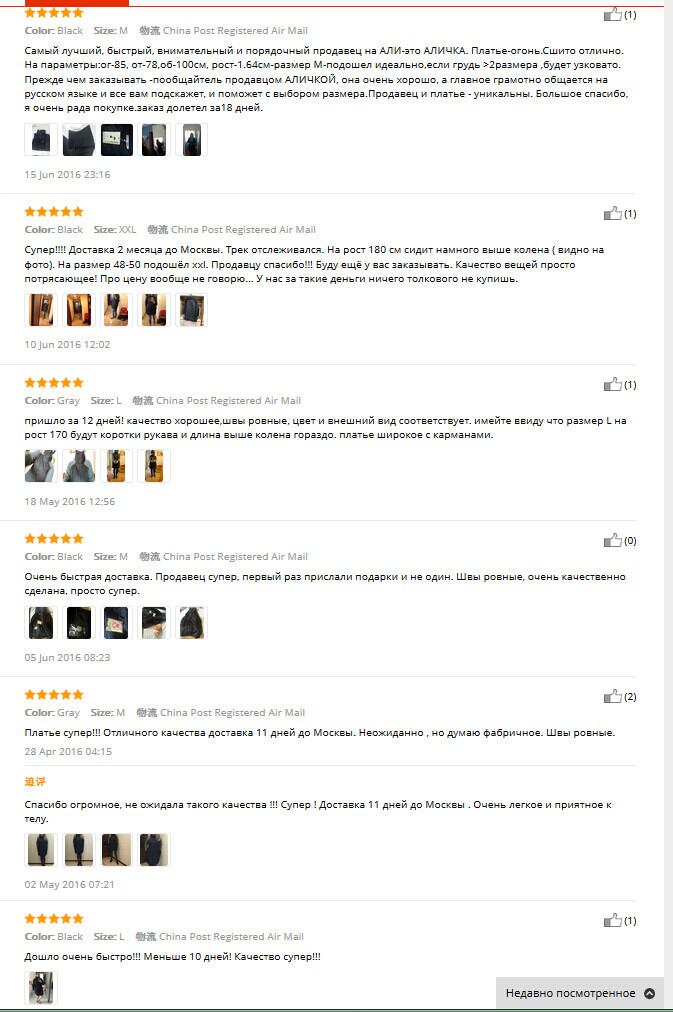Open first photo in the 15 Jun review
The height and width of the screenshot is (1012, 673).
coord(41,140)
